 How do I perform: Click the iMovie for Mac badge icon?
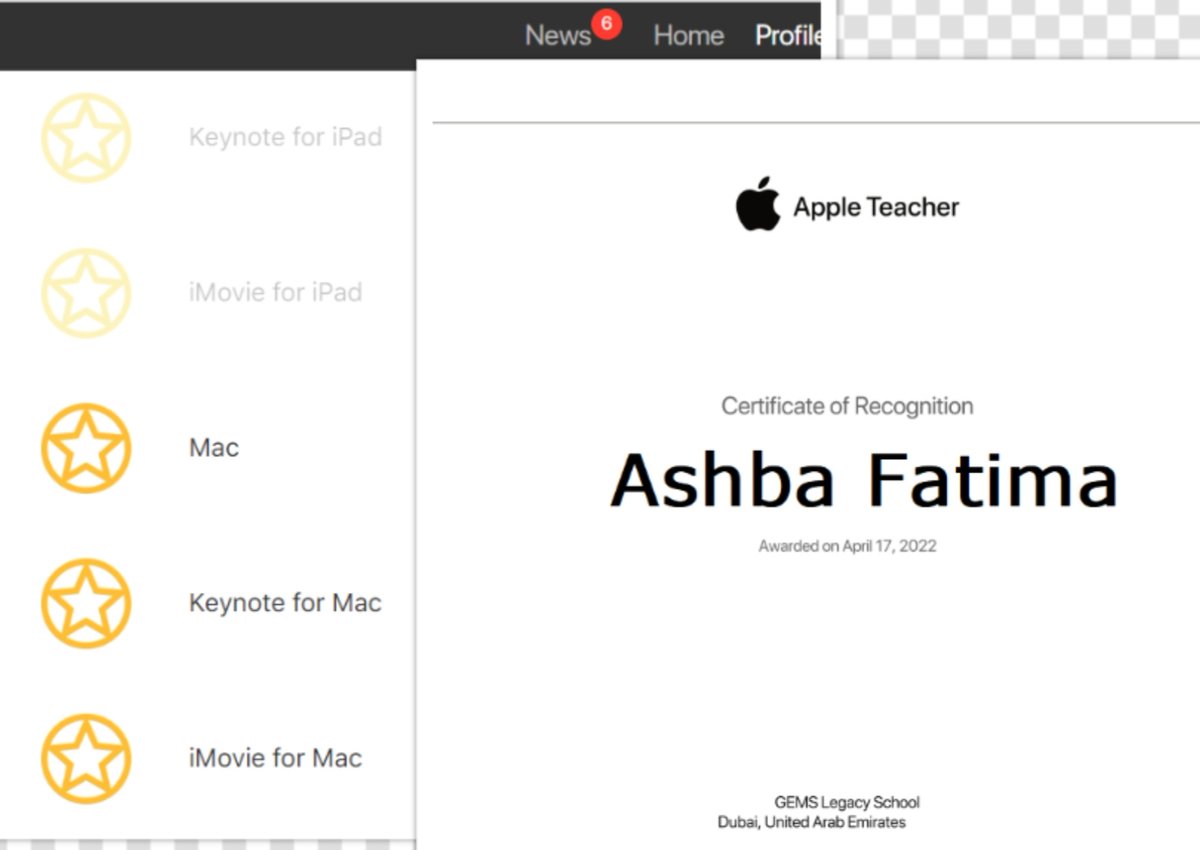[x=86, y=758]
